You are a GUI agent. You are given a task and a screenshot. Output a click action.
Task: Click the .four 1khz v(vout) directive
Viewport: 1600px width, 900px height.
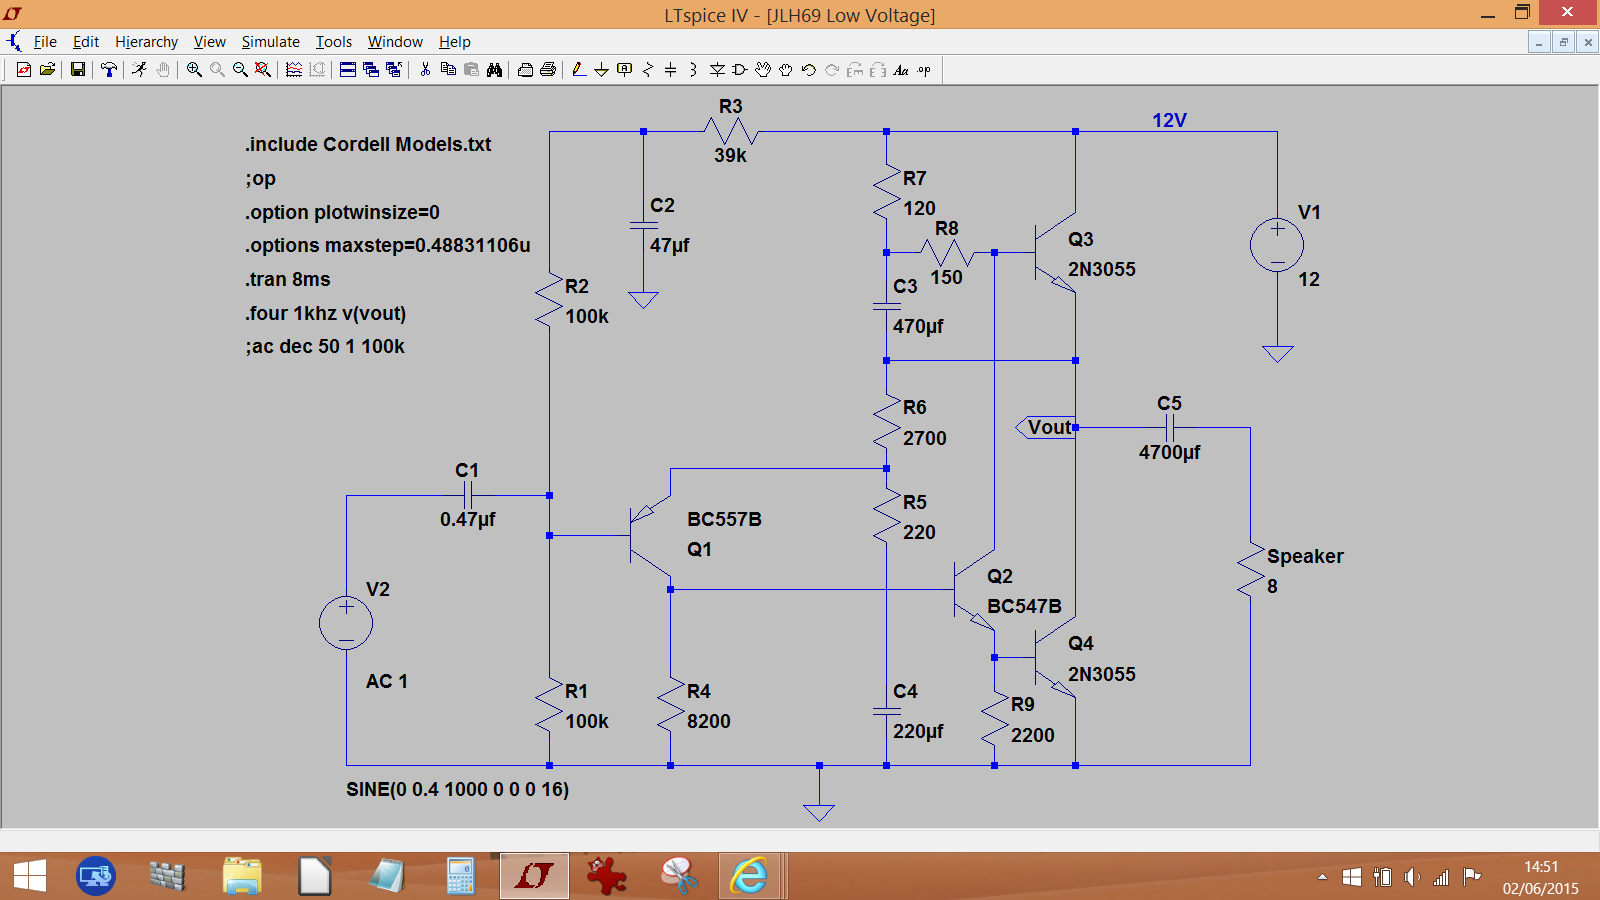pyautogui.click(x=326, y=313)
